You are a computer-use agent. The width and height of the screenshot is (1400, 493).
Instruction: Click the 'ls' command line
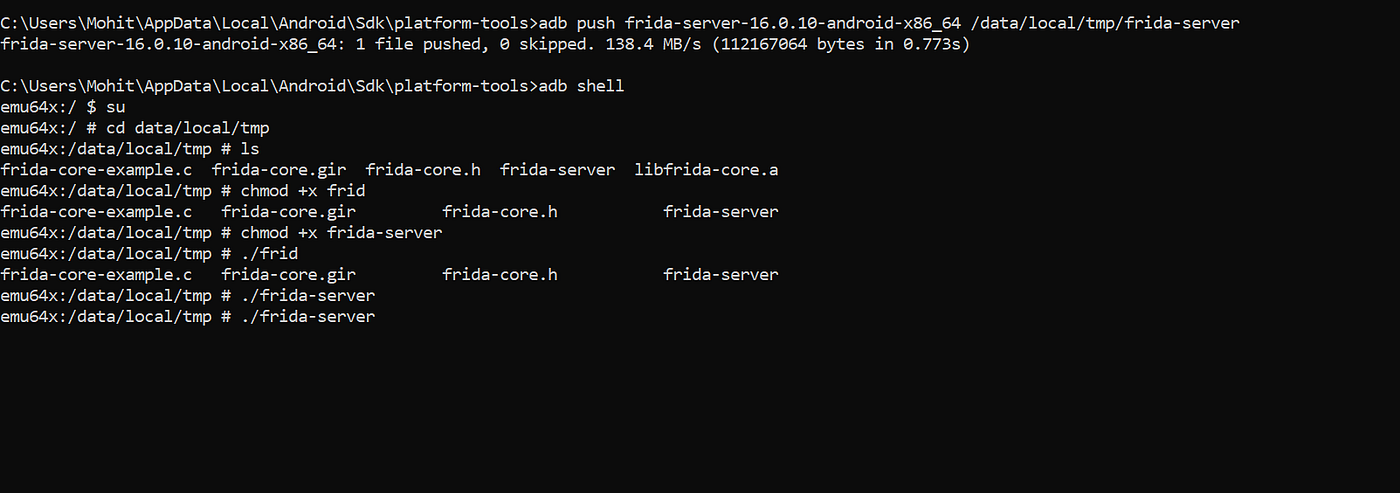pyautogui.click(x=130, y=149)
